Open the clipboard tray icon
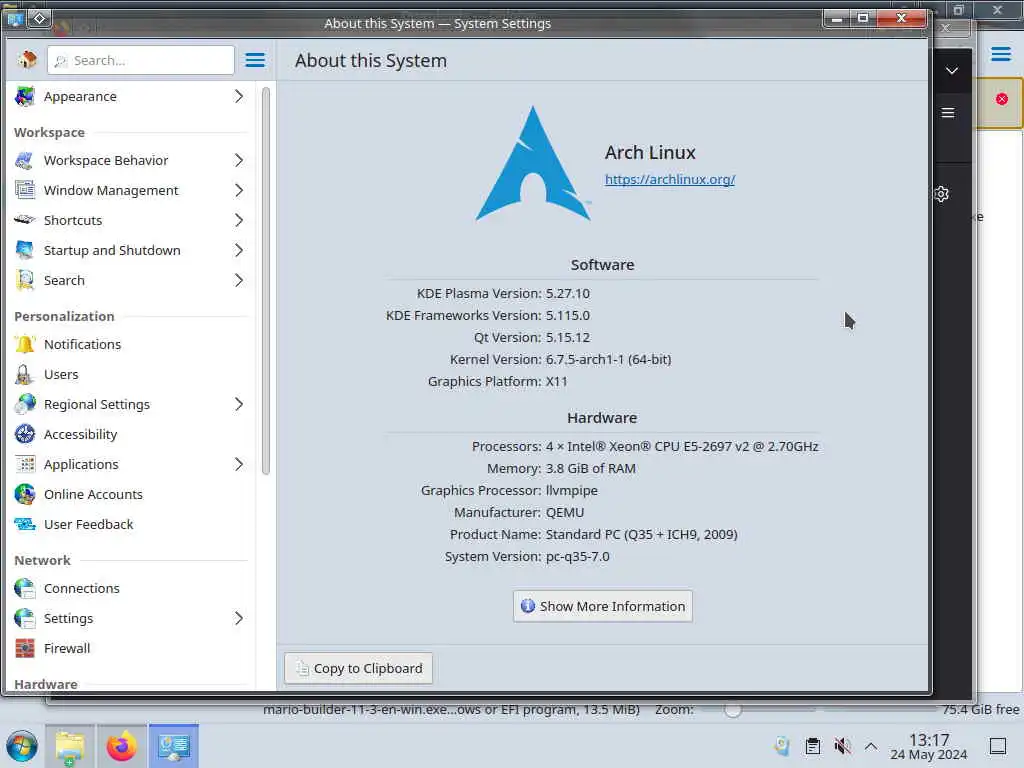This screenshot has height=768, width=1024. point(812,746)
